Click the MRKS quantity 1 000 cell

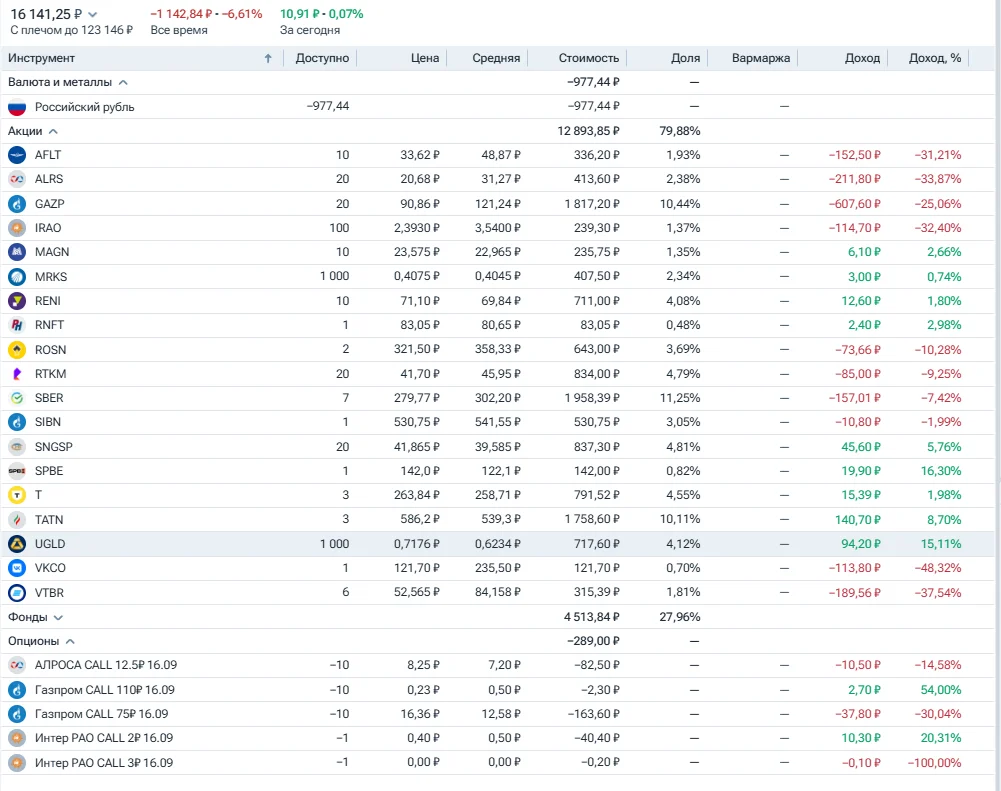tap(335, 276)
